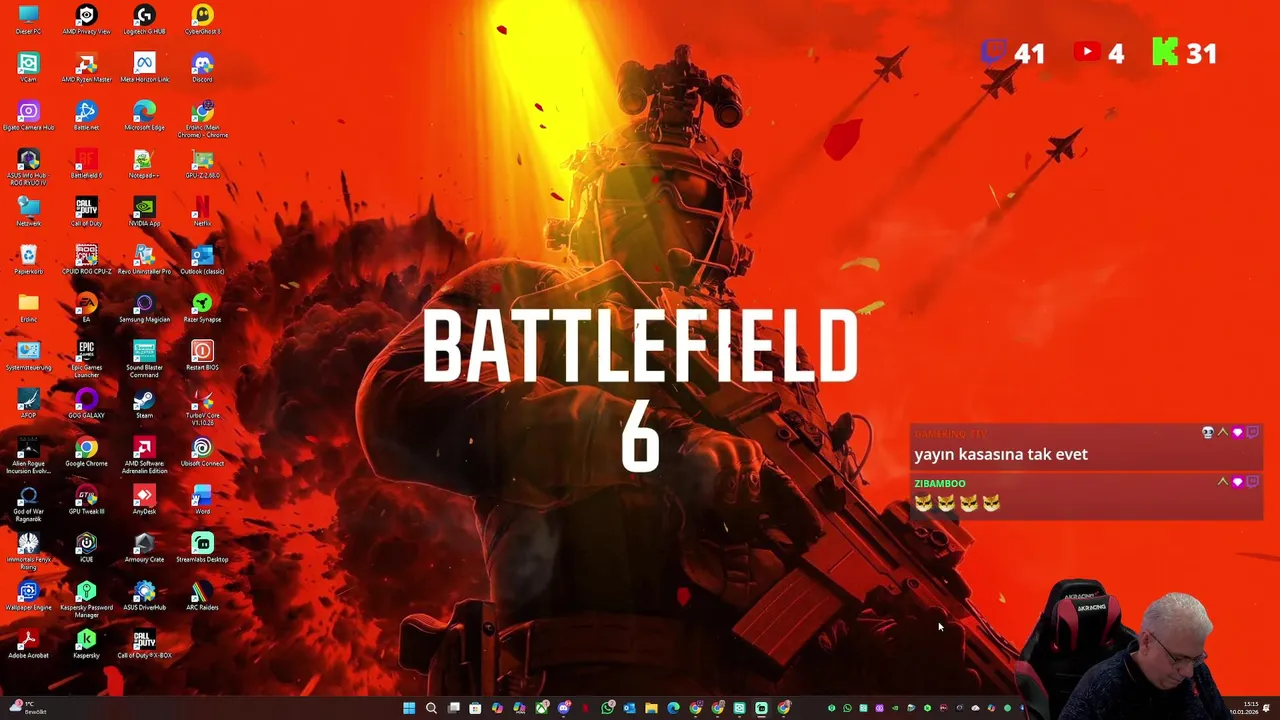This screenshot has height=720, width=1280.
Task: Launch Wallpaper Engine desktop shortcut
Action: coord(28,595)
